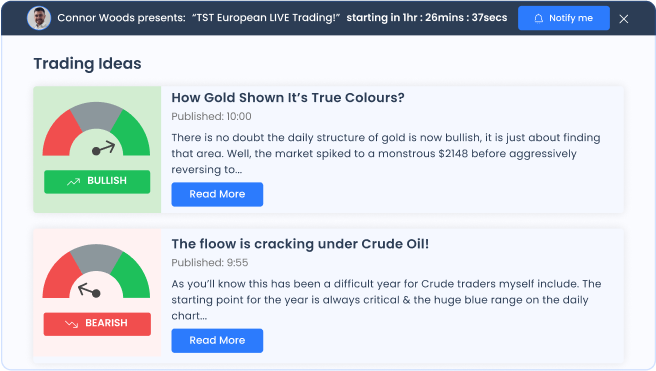
Task: Click the upward trend icon on Bullish
Action: (x=73, y=182)
